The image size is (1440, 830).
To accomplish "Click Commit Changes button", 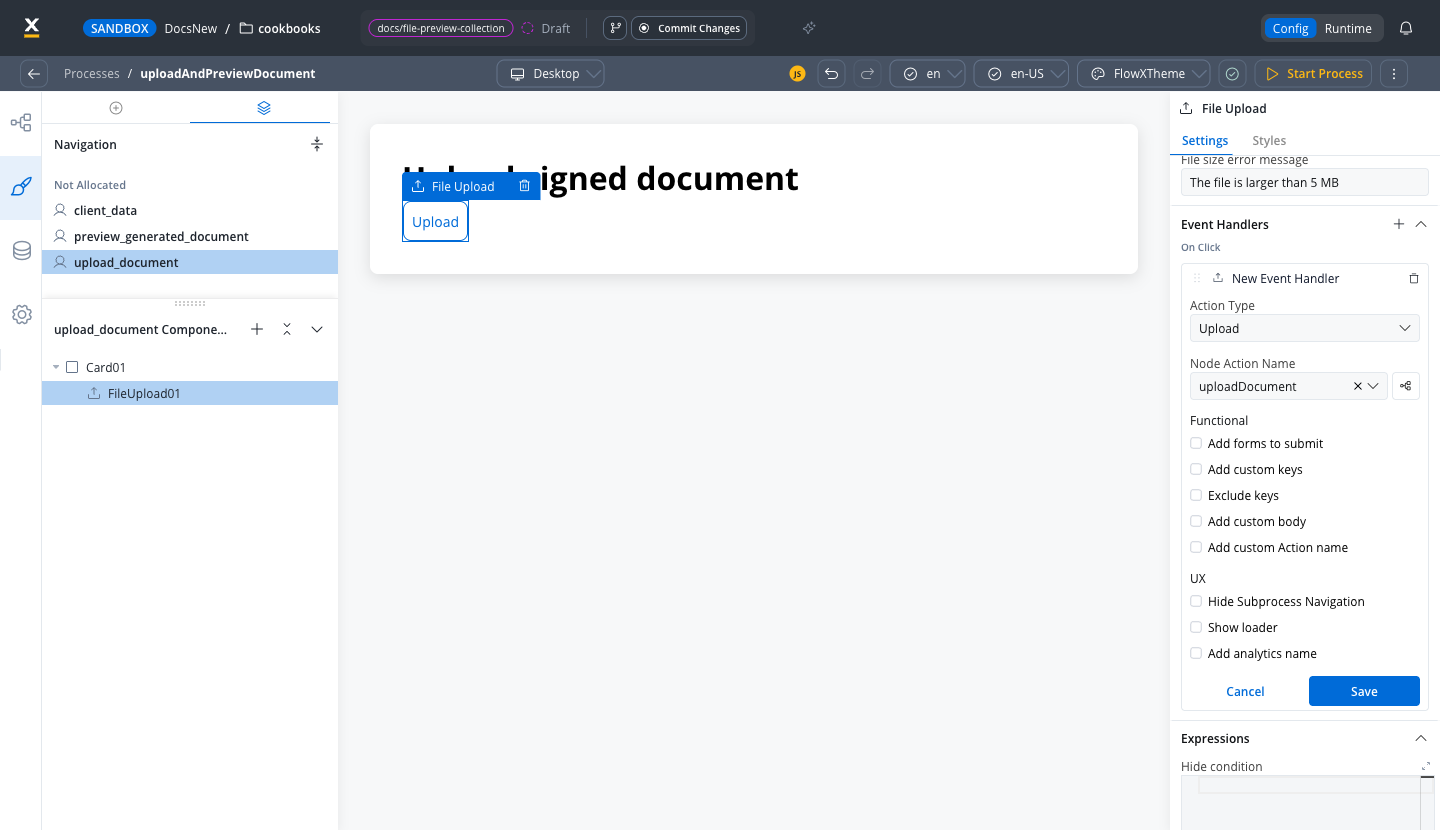I will coord(689,28).
